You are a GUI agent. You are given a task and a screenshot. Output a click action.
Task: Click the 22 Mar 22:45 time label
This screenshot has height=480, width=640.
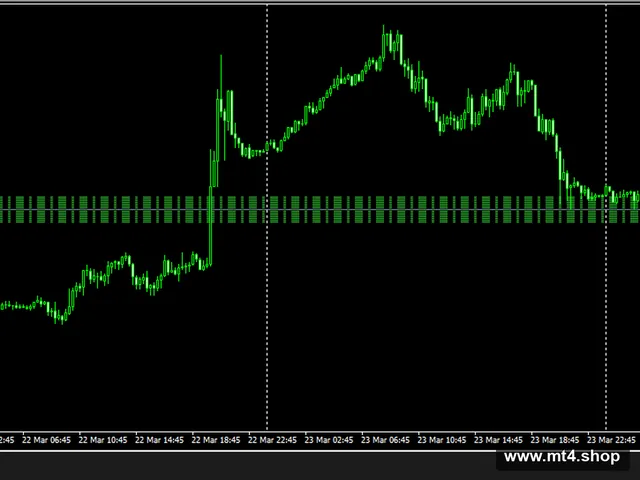272,440
